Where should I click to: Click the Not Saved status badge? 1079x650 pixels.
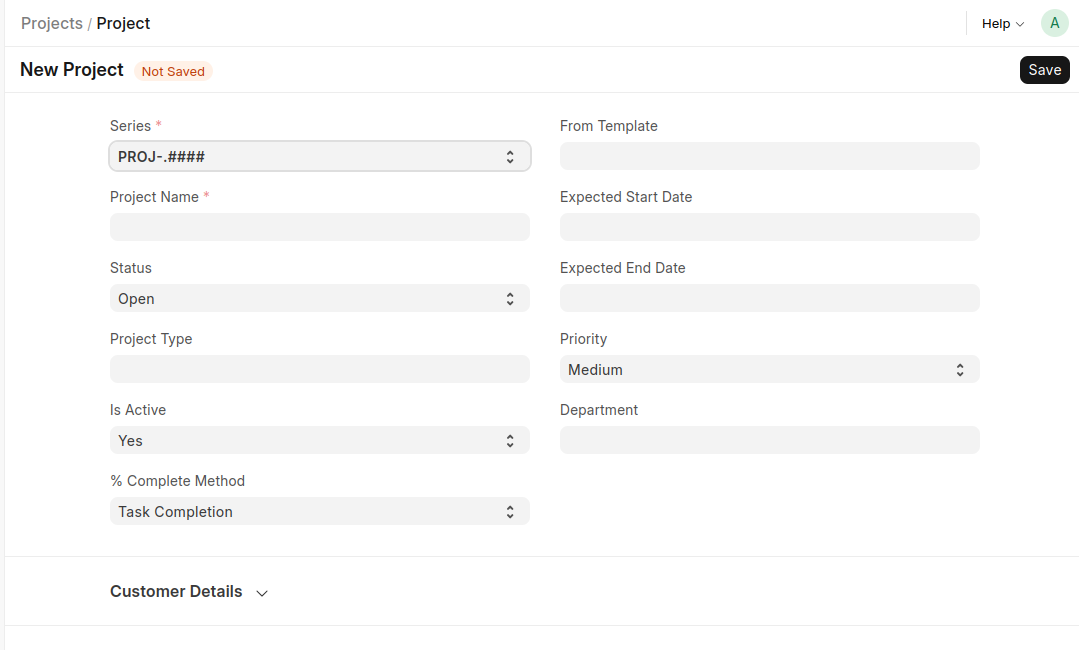pos(172,71)
